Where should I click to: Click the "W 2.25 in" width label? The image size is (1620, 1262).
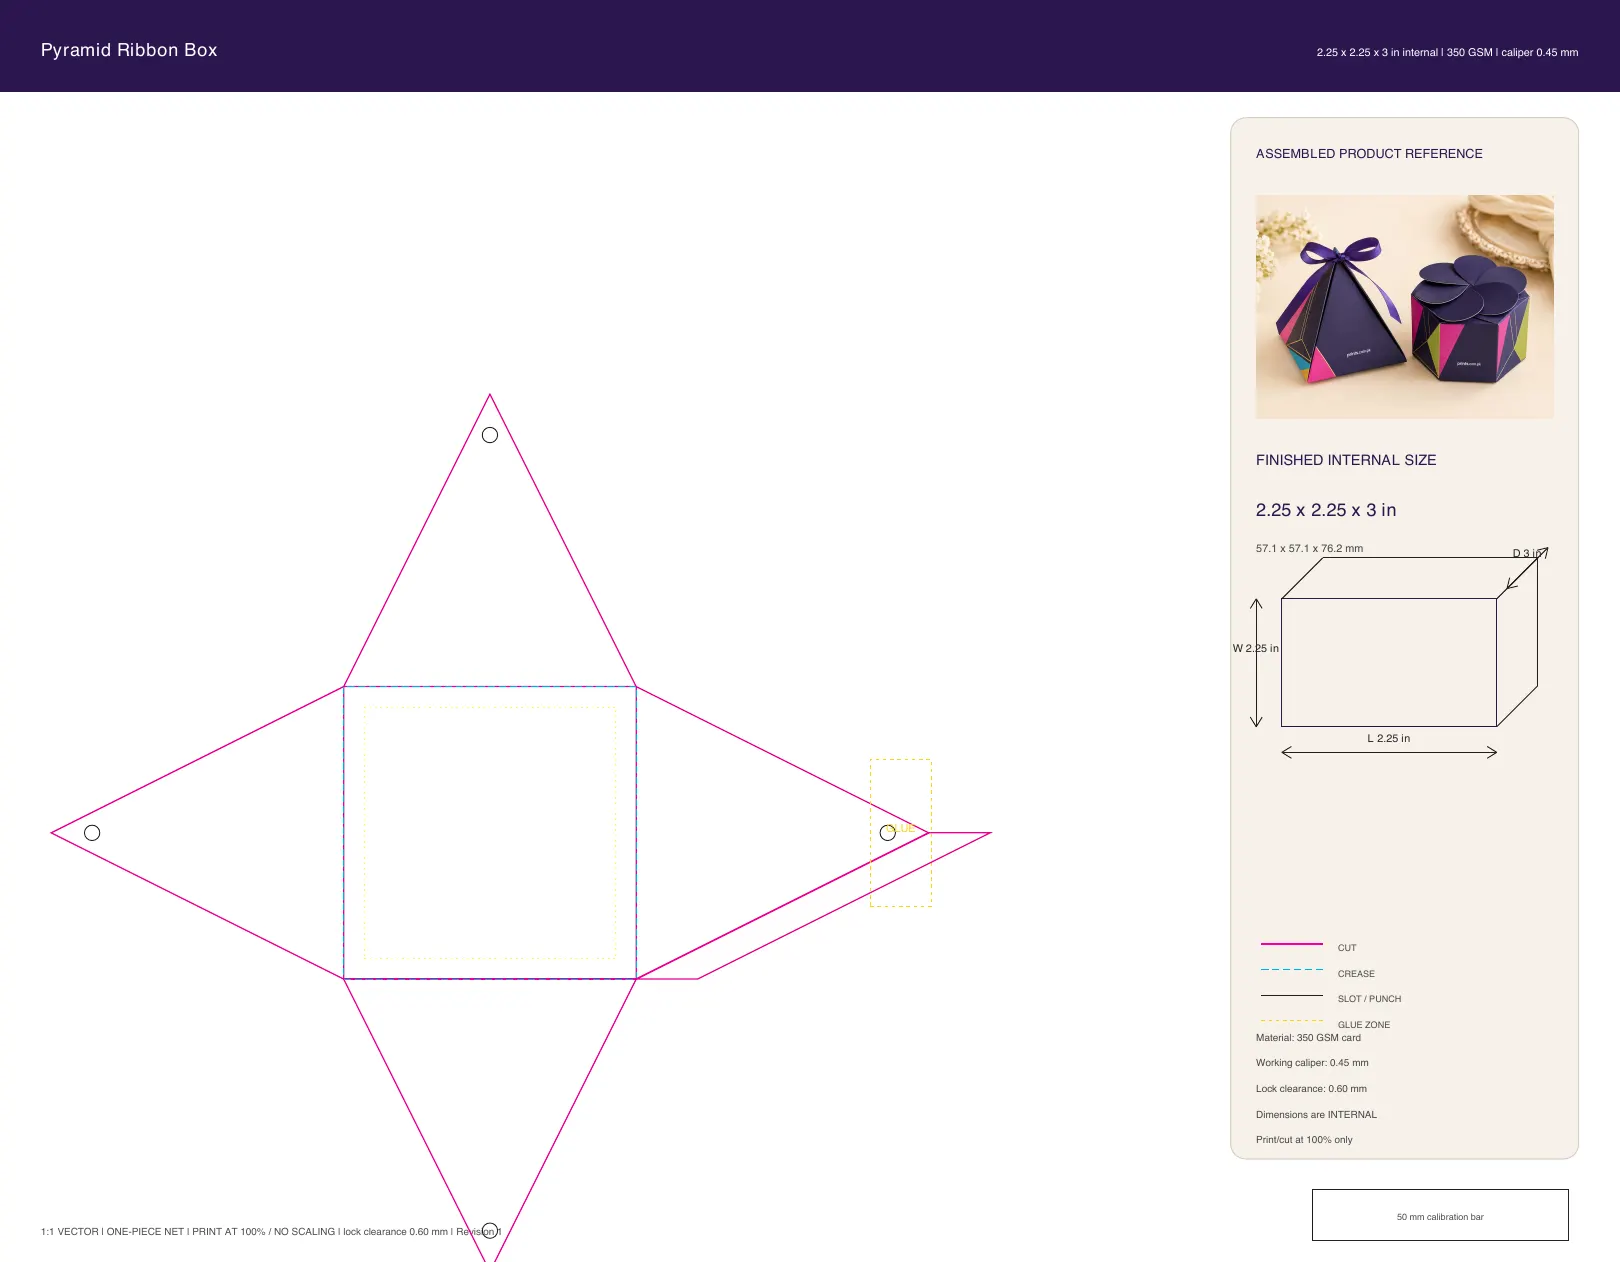(x=1256, y=648)
